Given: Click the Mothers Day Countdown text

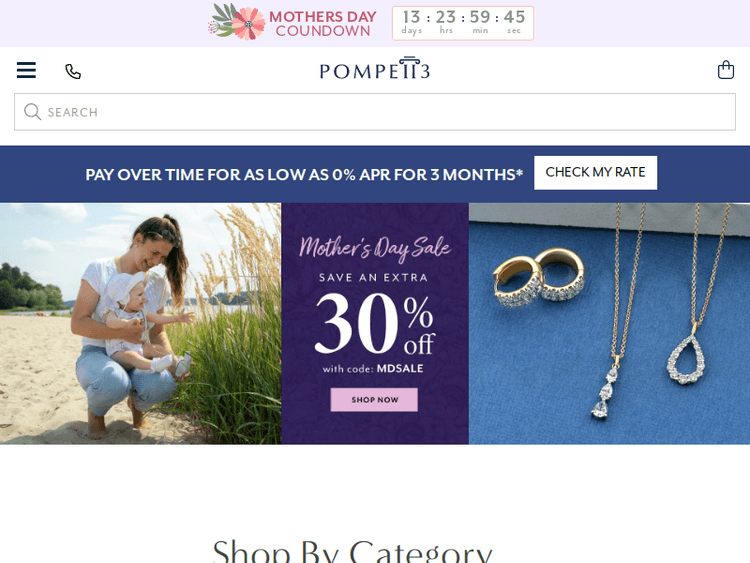Looking at the screenshot, I should point(323,23).
